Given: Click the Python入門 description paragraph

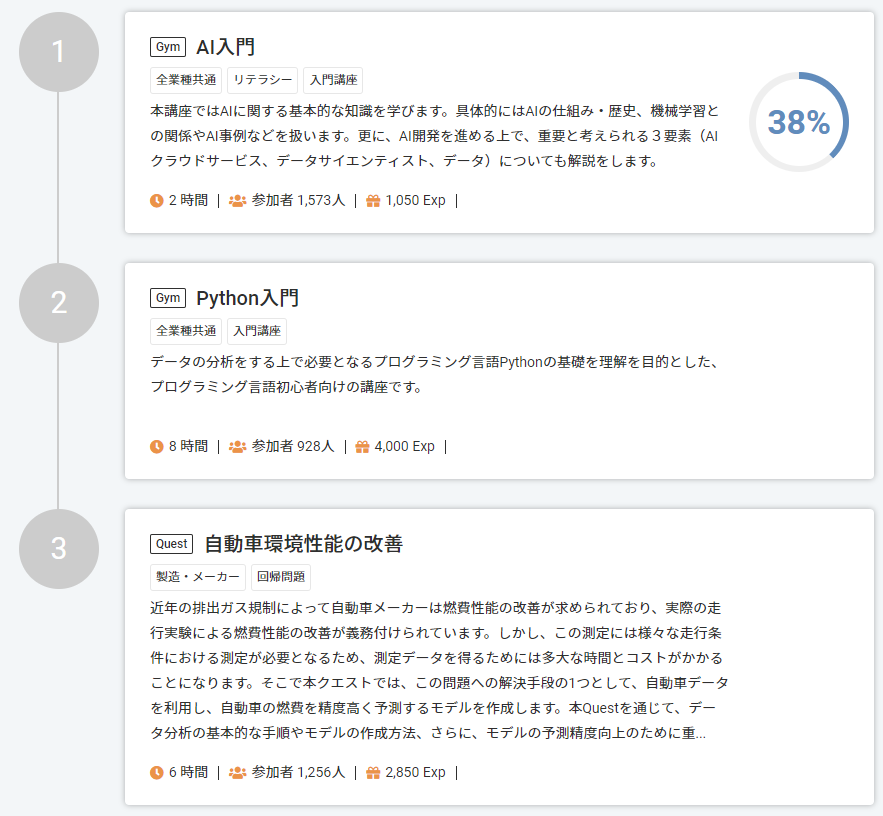Looking at the screenshot, I should coord(435,374).
